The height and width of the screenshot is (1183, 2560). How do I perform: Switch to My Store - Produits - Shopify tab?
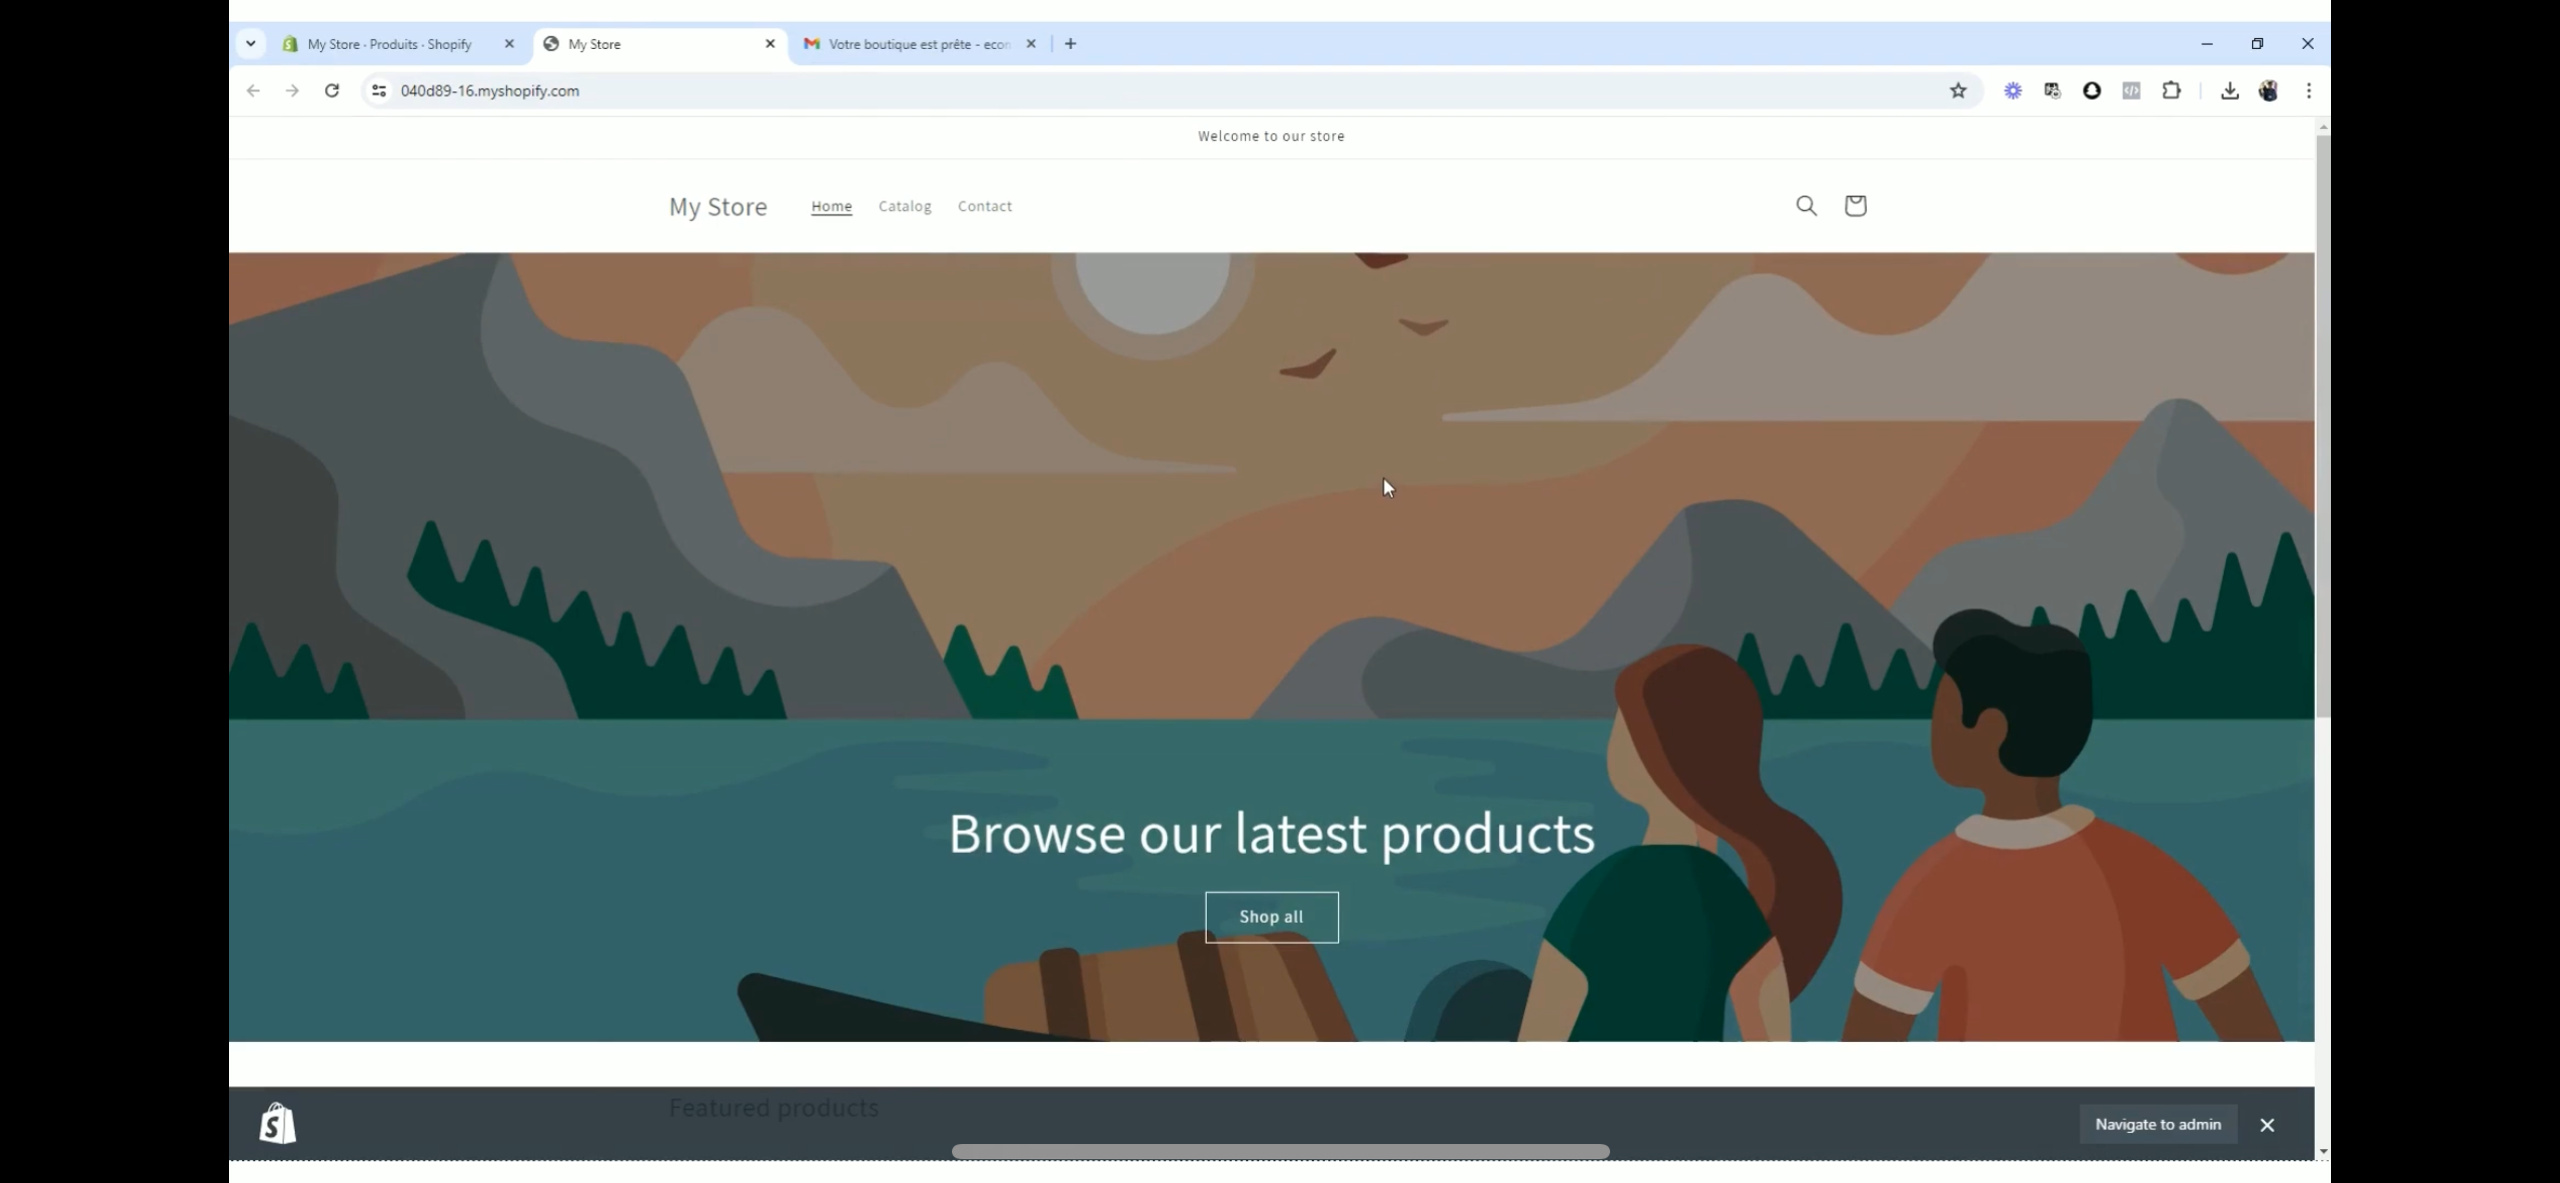(x=390, y=44)
